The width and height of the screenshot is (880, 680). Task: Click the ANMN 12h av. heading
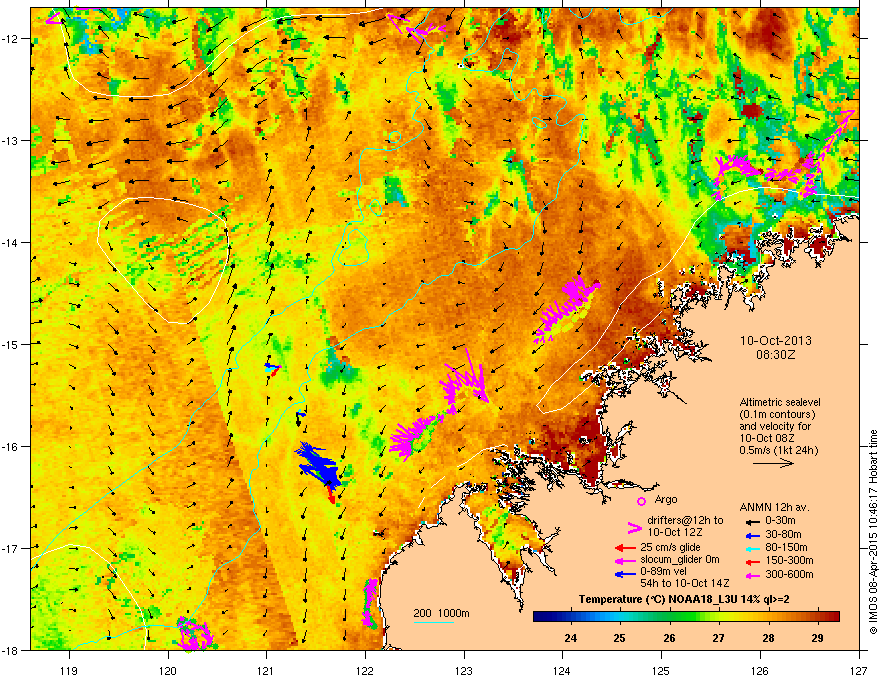(774, 507)
